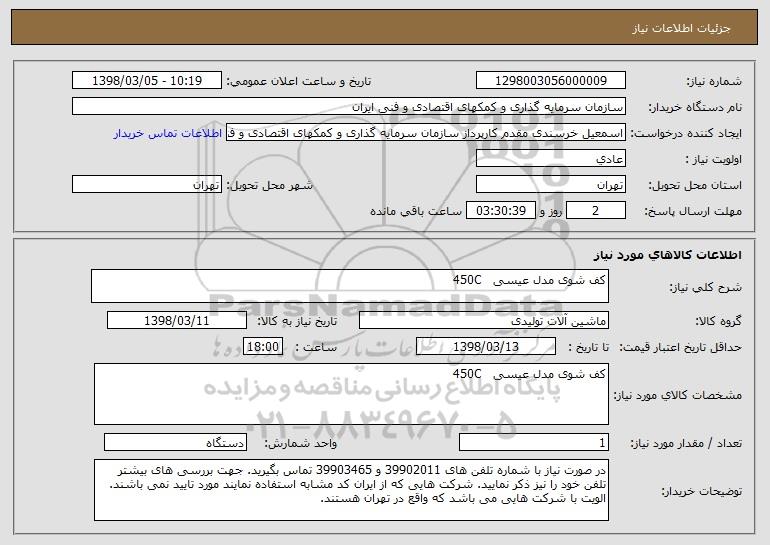Screen dimensions: 770x545
Task: Click the announcement date field 1398/03/05 - 10:19
Action: click(x=147, y=80)
